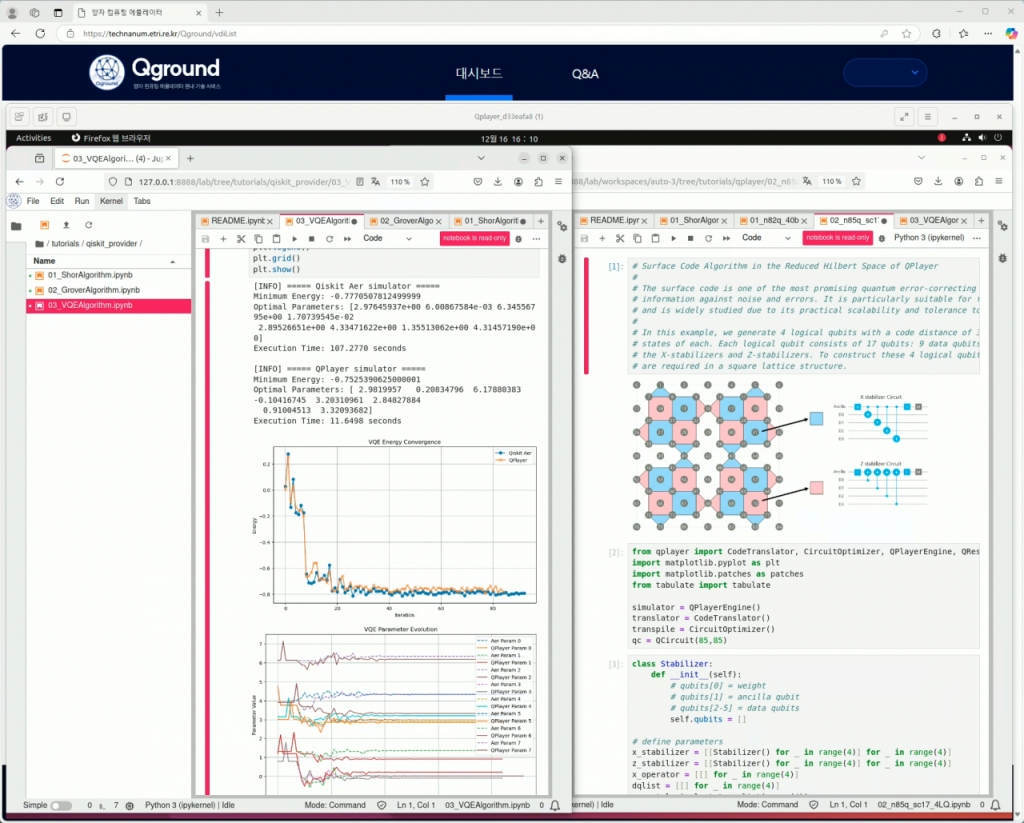Click 'notebook is read-only' badge in left notebook
The image size is (1024, 823).
(x=474, y=238)
